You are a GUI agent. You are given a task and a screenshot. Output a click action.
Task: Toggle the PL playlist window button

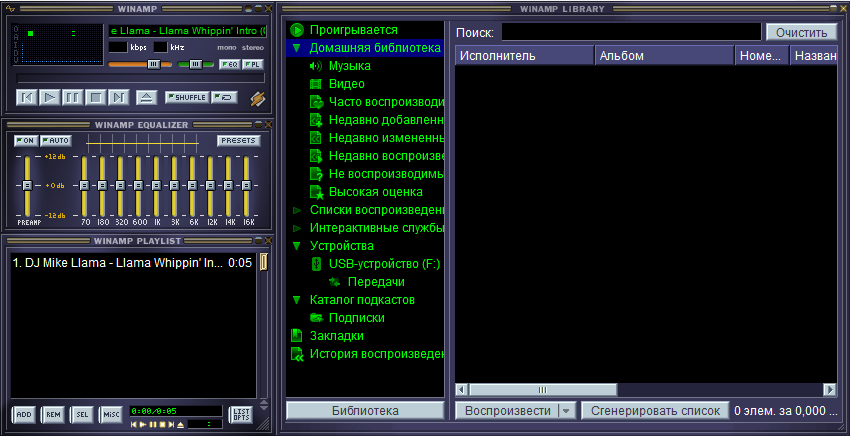[x=253, y=65]
